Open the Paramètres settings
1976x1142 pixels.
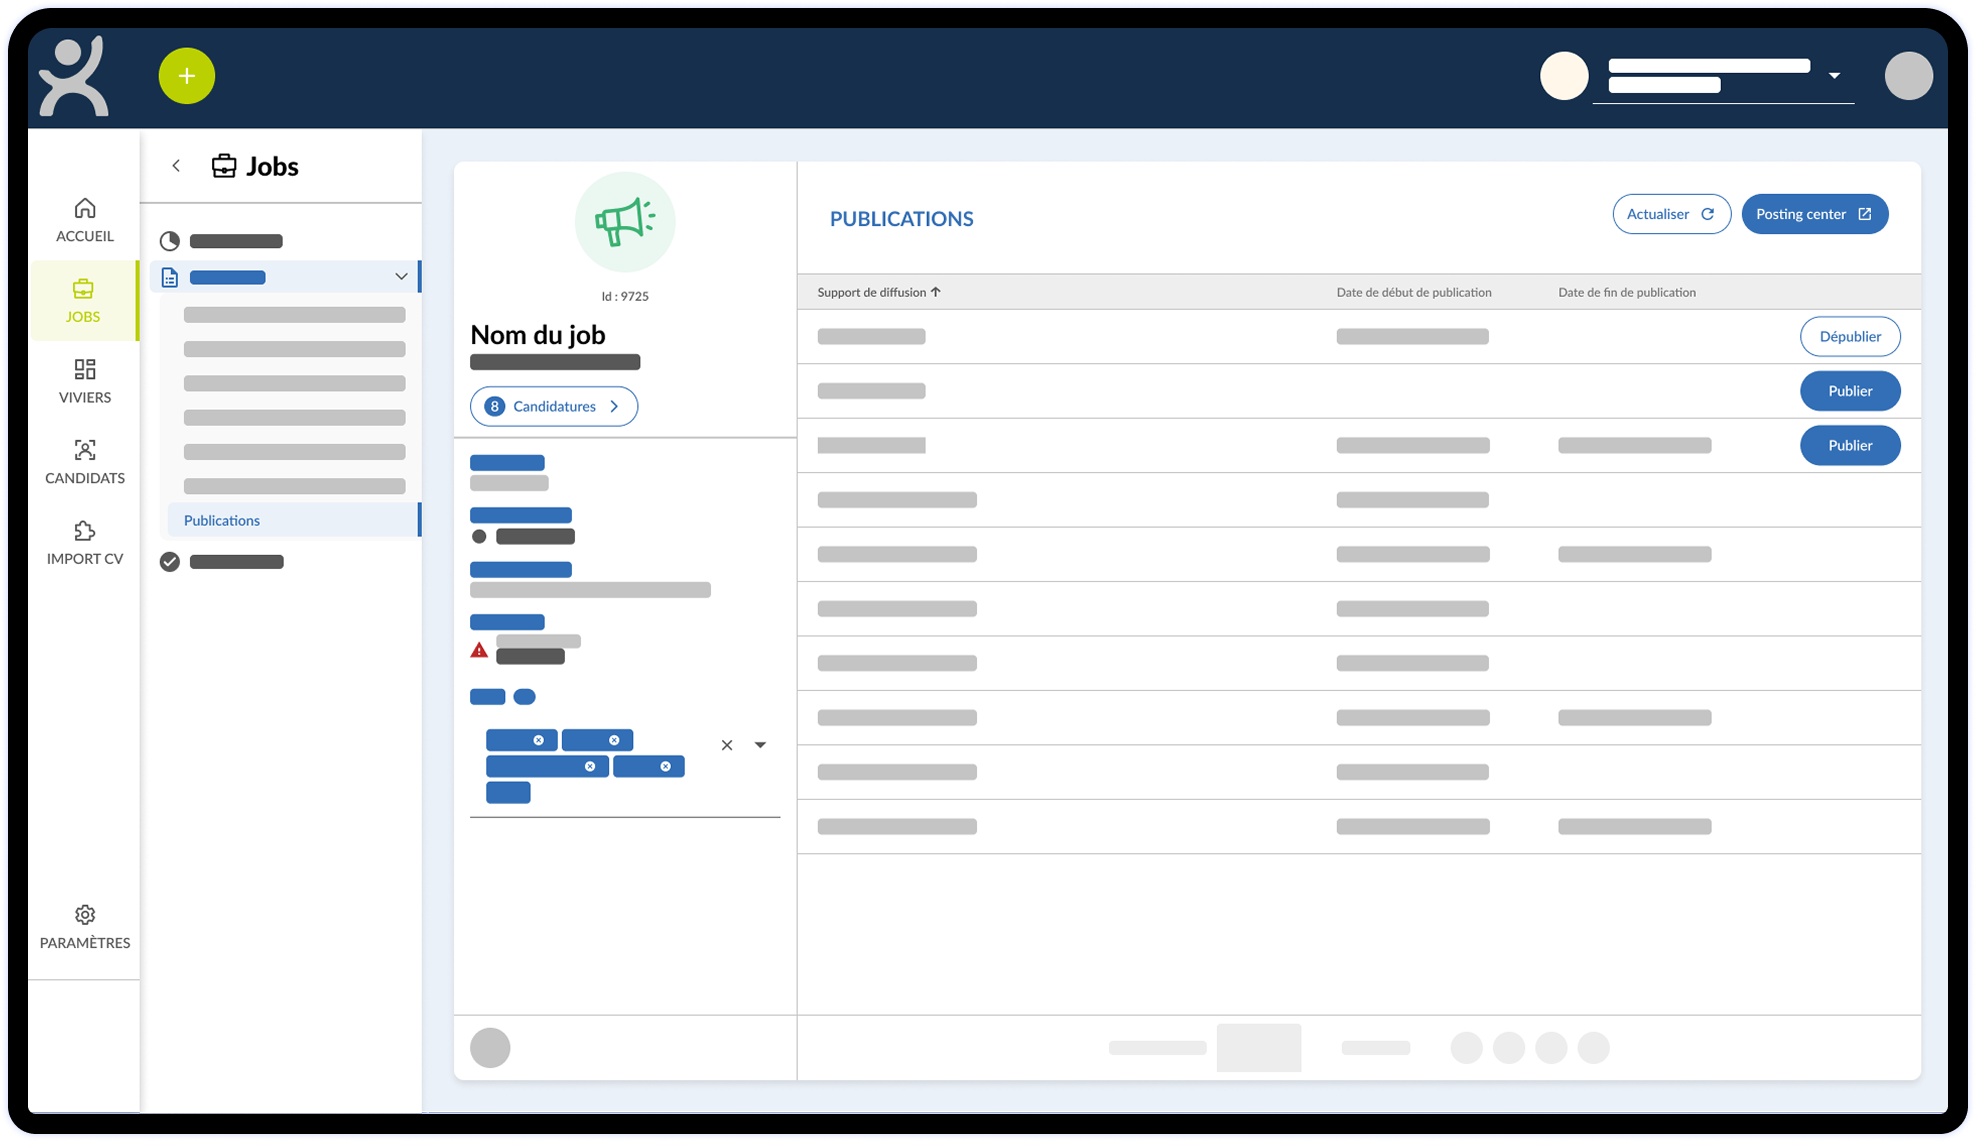click(85, 927)
